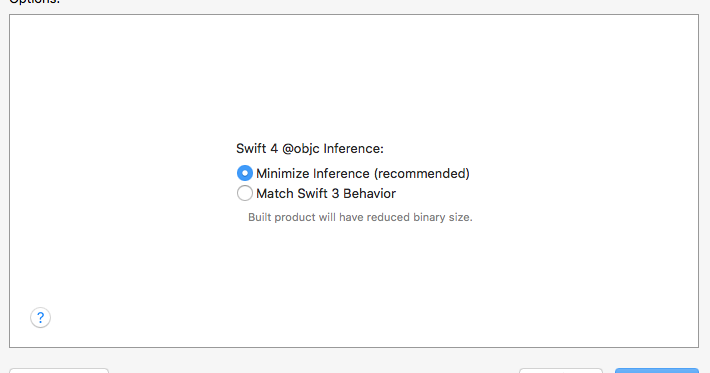
Task: Choose the Match Swift 3 Behavior radio button
Action: pyautogui.click(x=245, y=193)
